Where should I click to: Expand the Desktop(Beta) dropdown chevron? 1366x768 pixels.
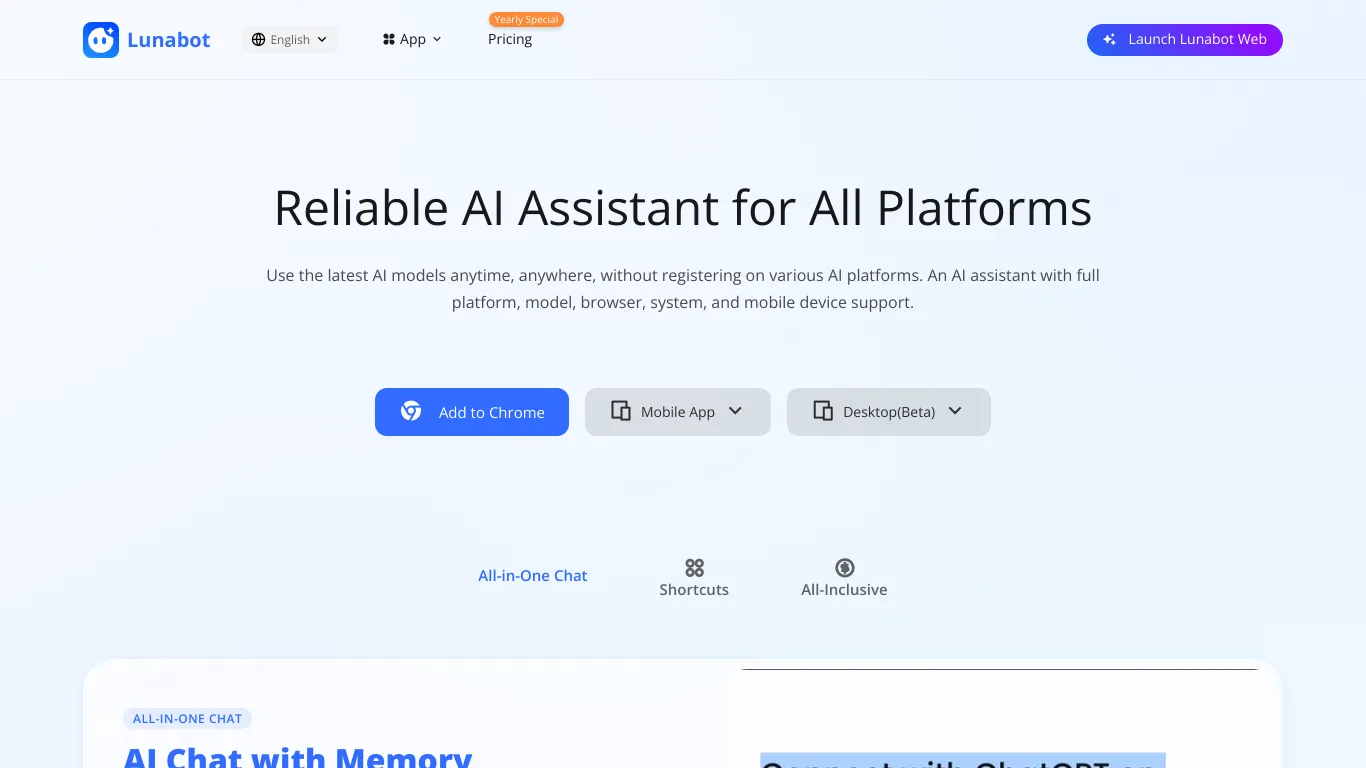click(x=955, y=411)
